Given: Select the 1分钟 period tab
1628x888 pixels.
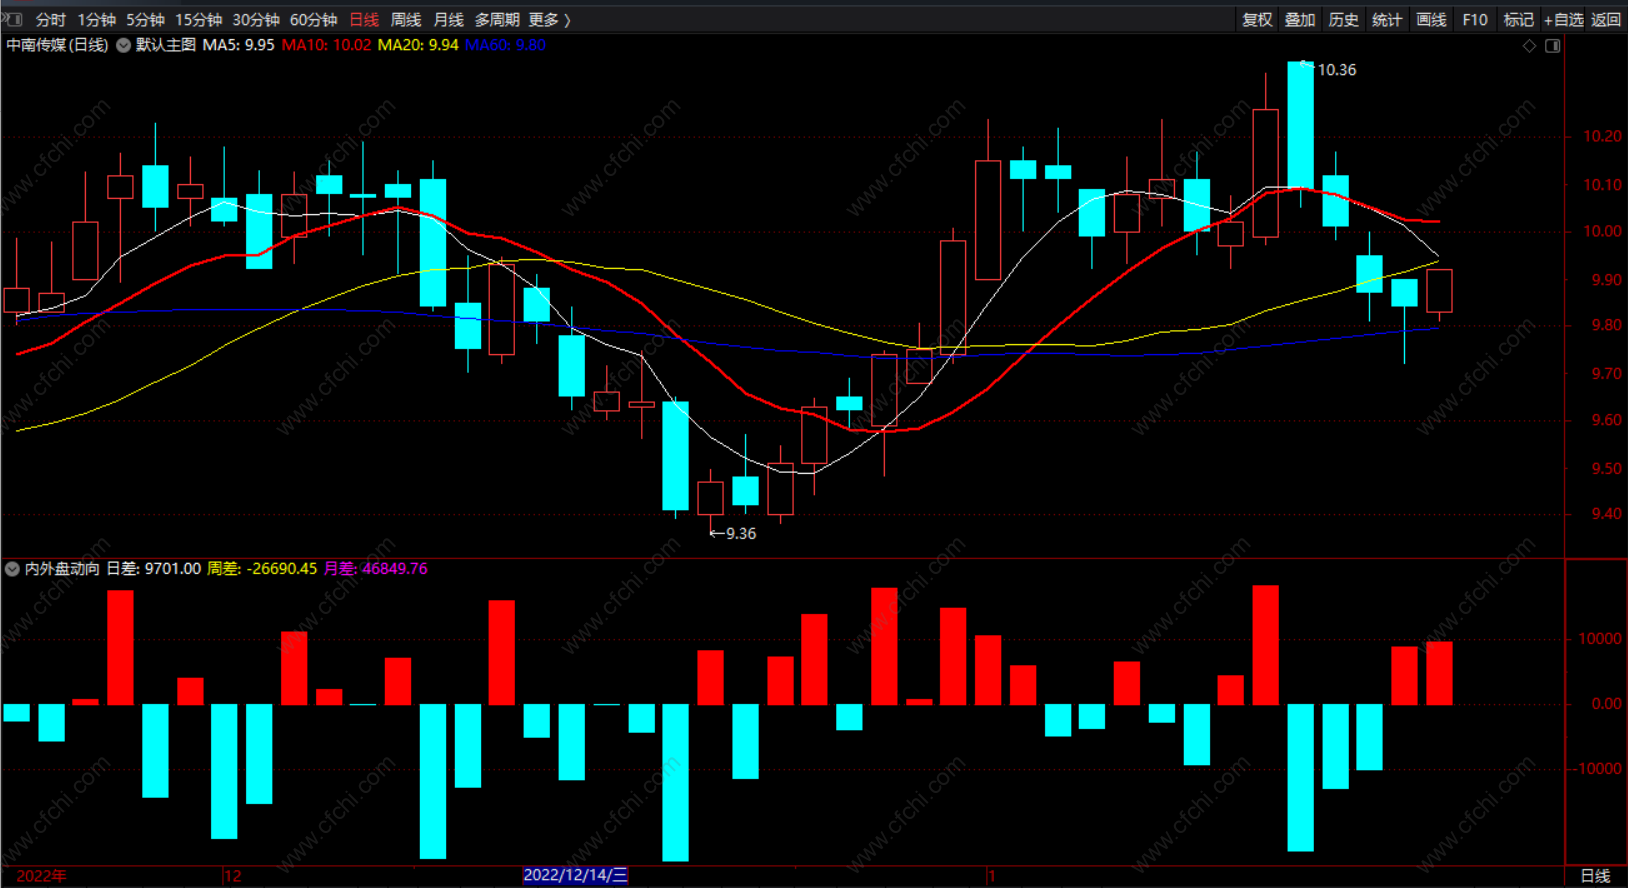Looking at the screenshot, I should point(97,20).
